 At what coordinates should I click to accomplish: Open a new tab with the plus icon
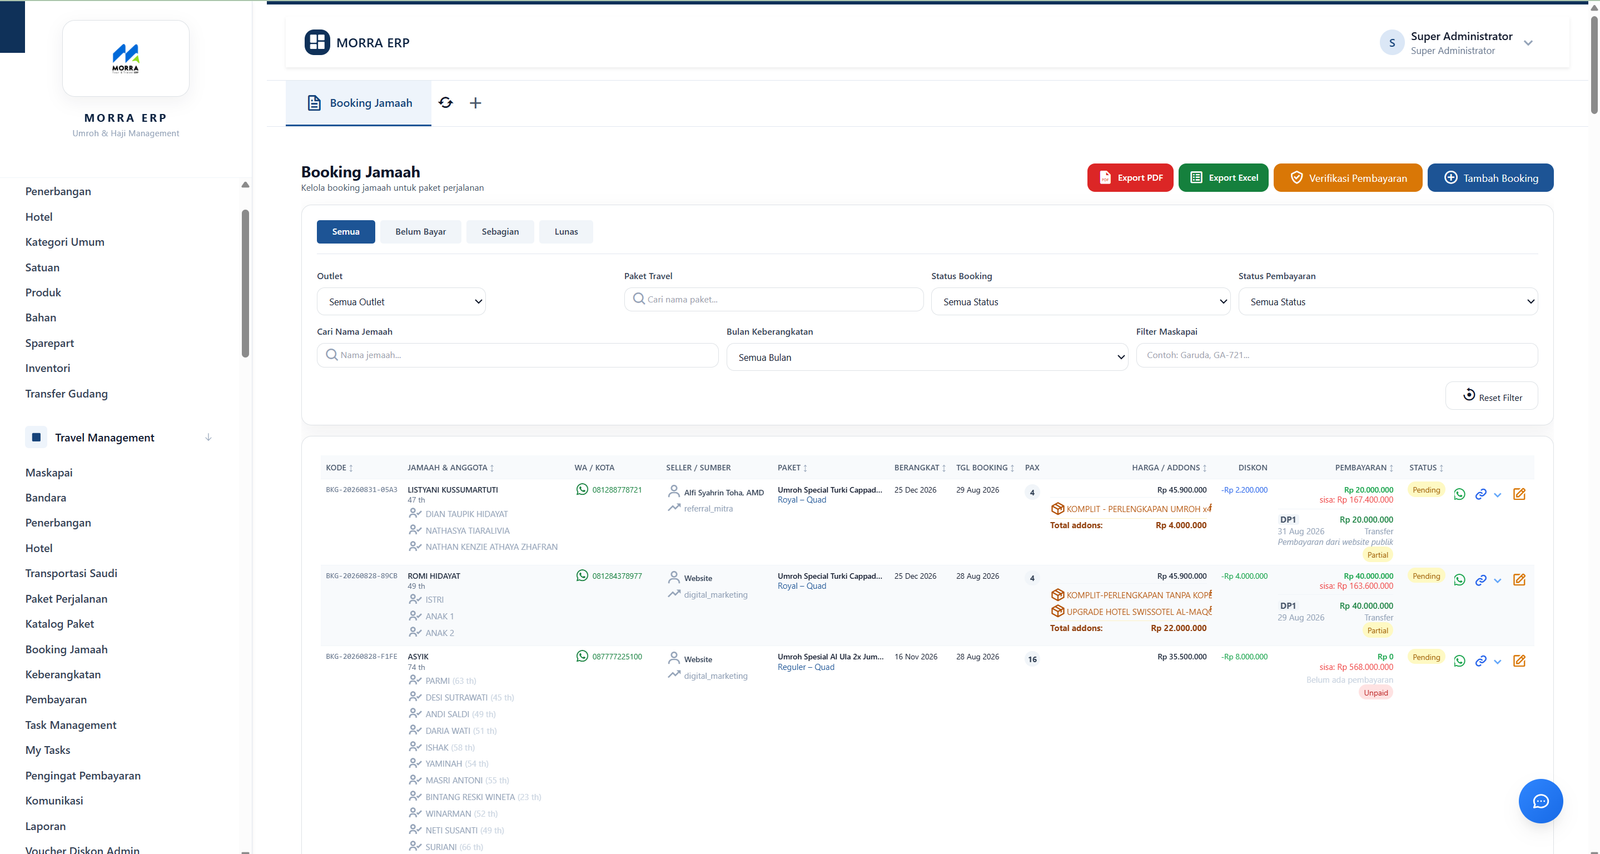point(476,103)
